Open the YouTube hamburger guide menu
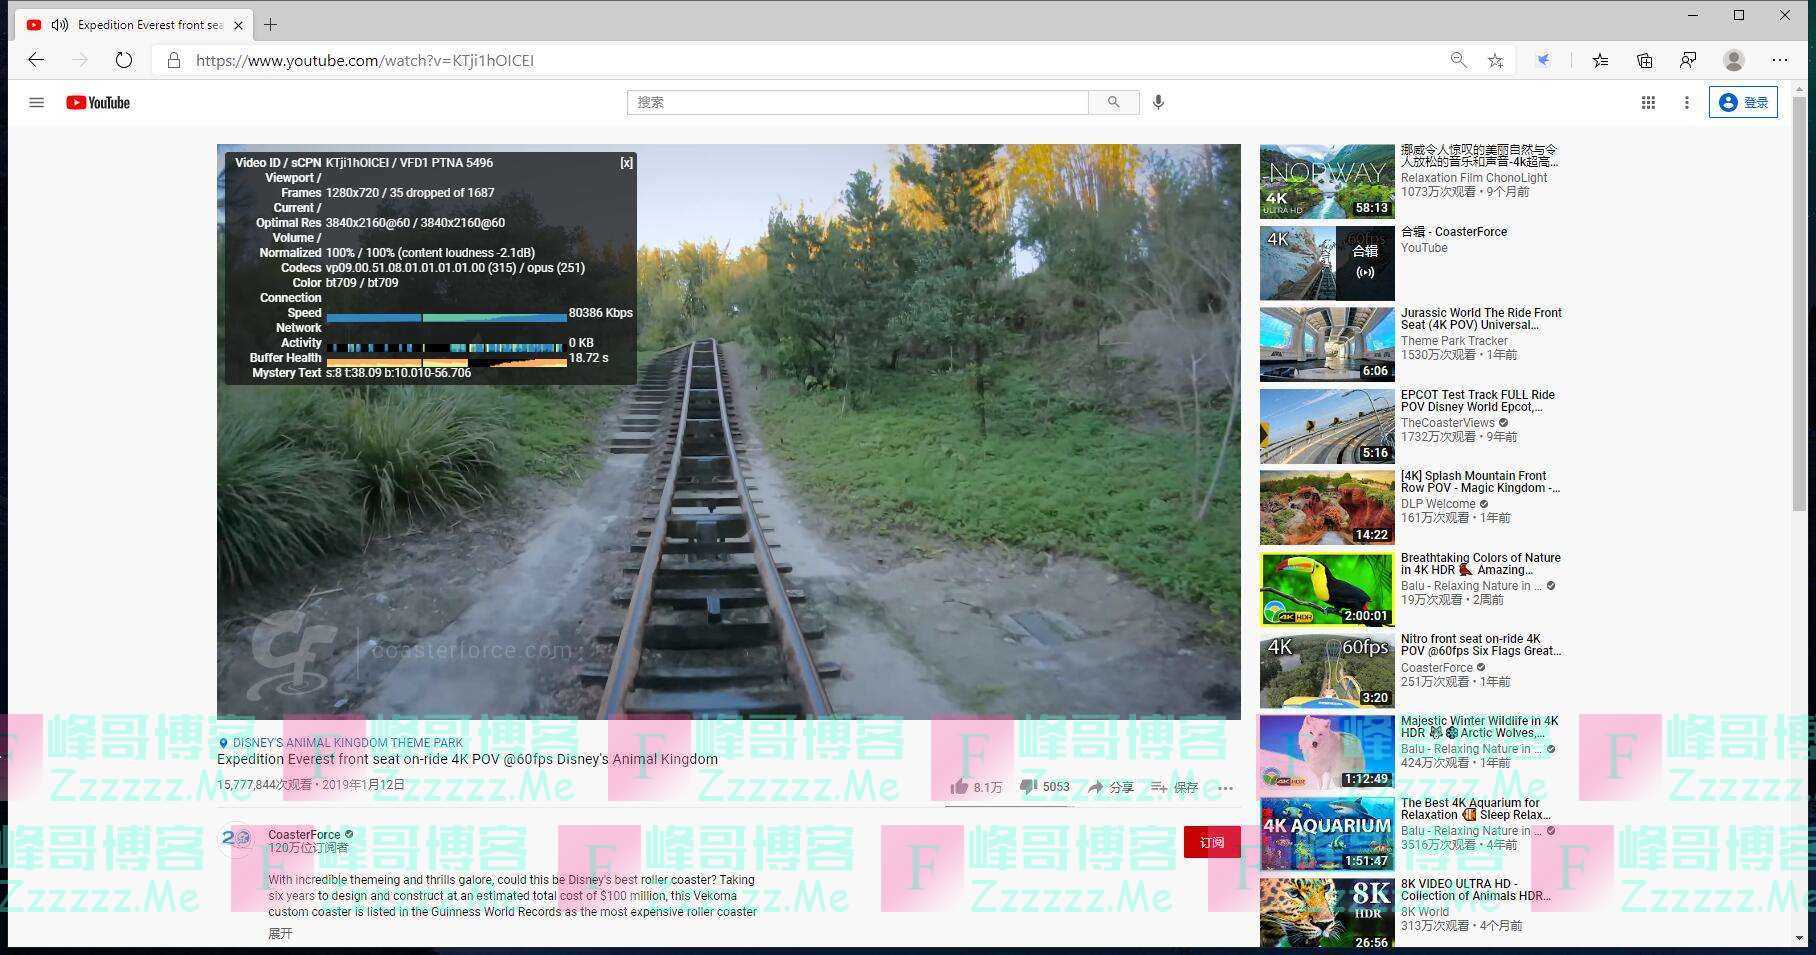The image size is (1816, 955). [36, 102]
